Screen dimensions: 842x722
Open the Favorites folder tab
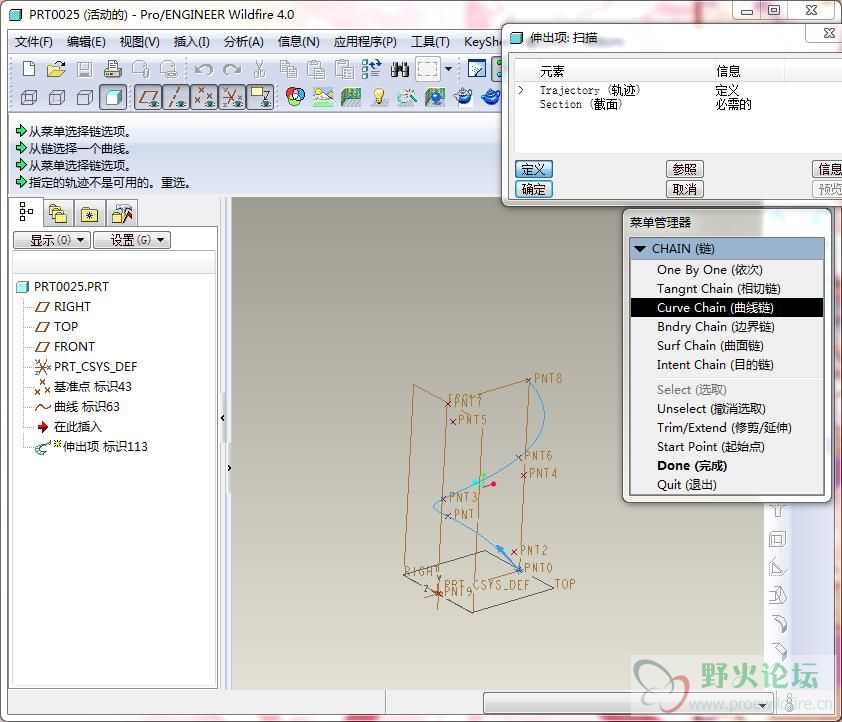click(x=89, y=214)
